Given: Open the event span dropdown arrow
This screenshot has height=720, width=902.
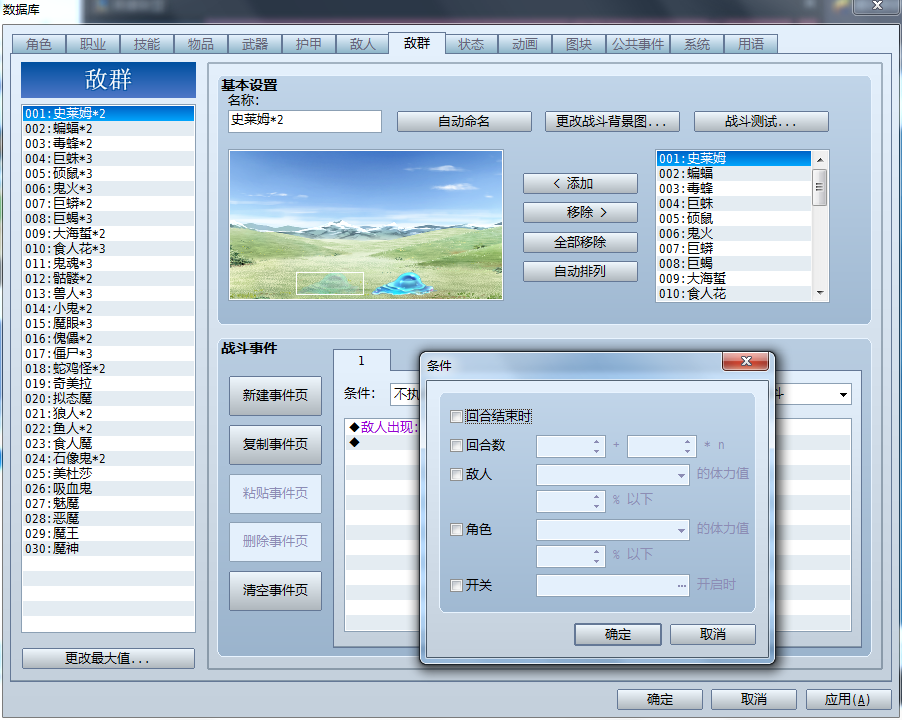Looking at the screenshot, I should [843, 395].
